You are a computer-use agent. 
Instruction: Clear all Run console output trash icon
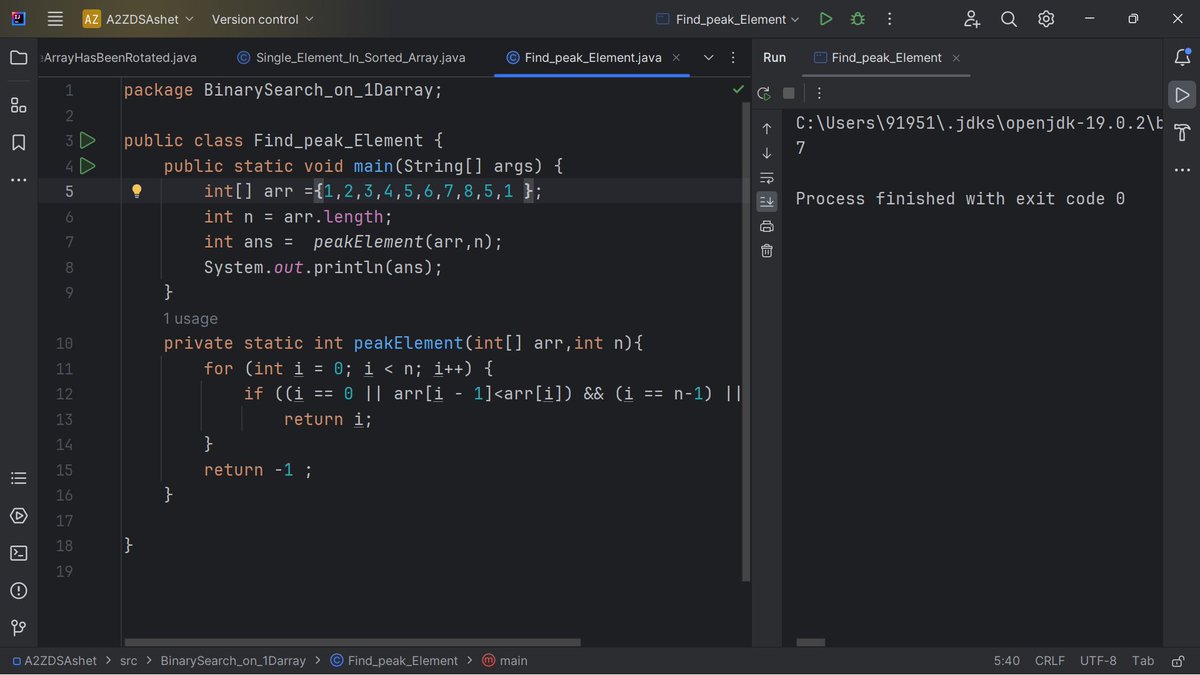pos(767,251)
